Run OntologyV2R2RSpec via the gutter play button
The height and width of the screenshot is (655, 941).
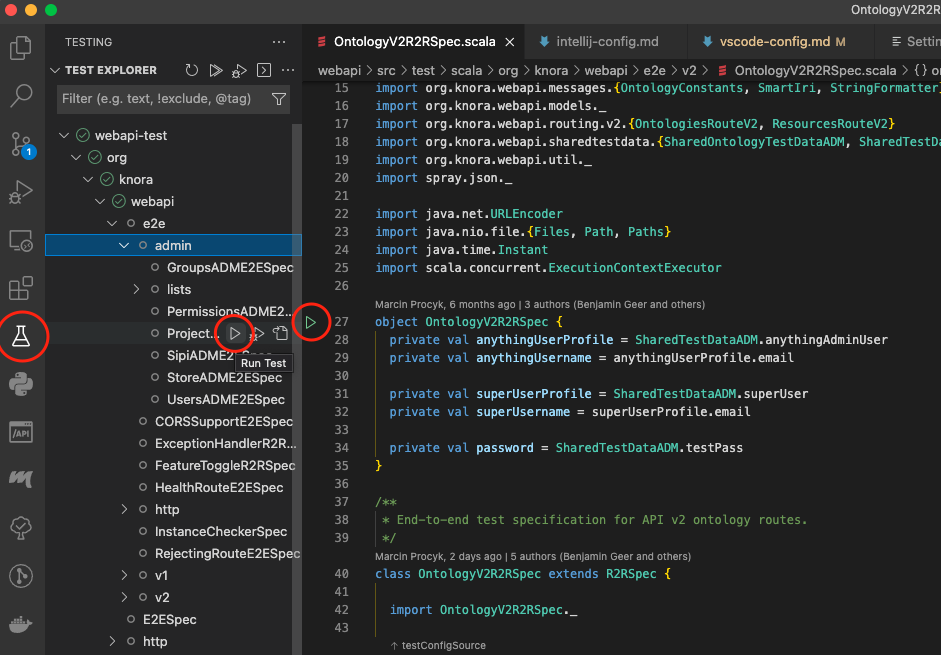pos(312,322)
